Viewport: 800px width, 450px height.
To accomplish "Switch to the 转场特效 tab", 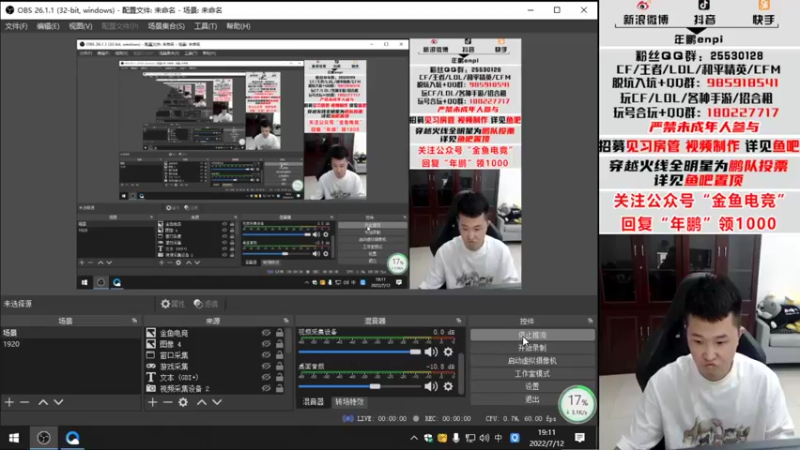I will click(349, 402).
